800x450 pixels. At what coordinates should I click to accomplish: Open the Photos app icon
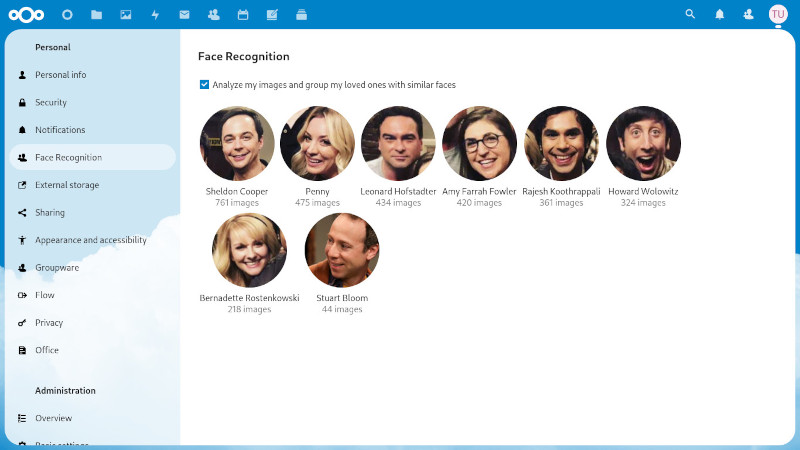[126, 15]
